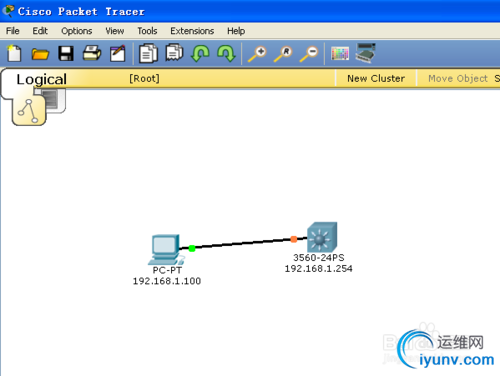The height and width of the screenshot is (376, 500).
Task: Open the Tools menu
Action: coord(147,31)
